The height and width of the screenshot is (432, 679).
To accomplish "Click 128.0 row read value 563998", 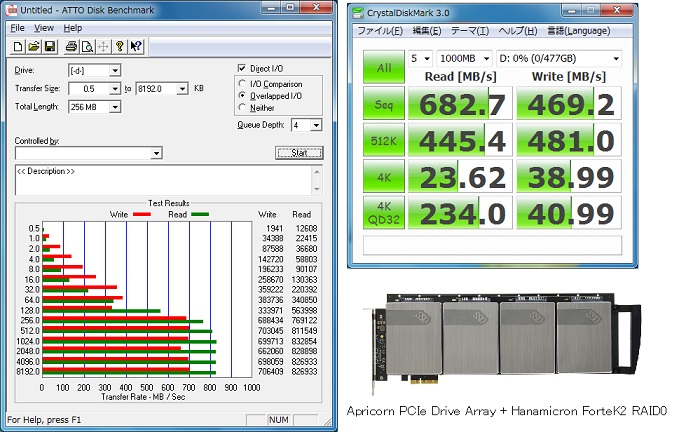I will coord(304,310).
